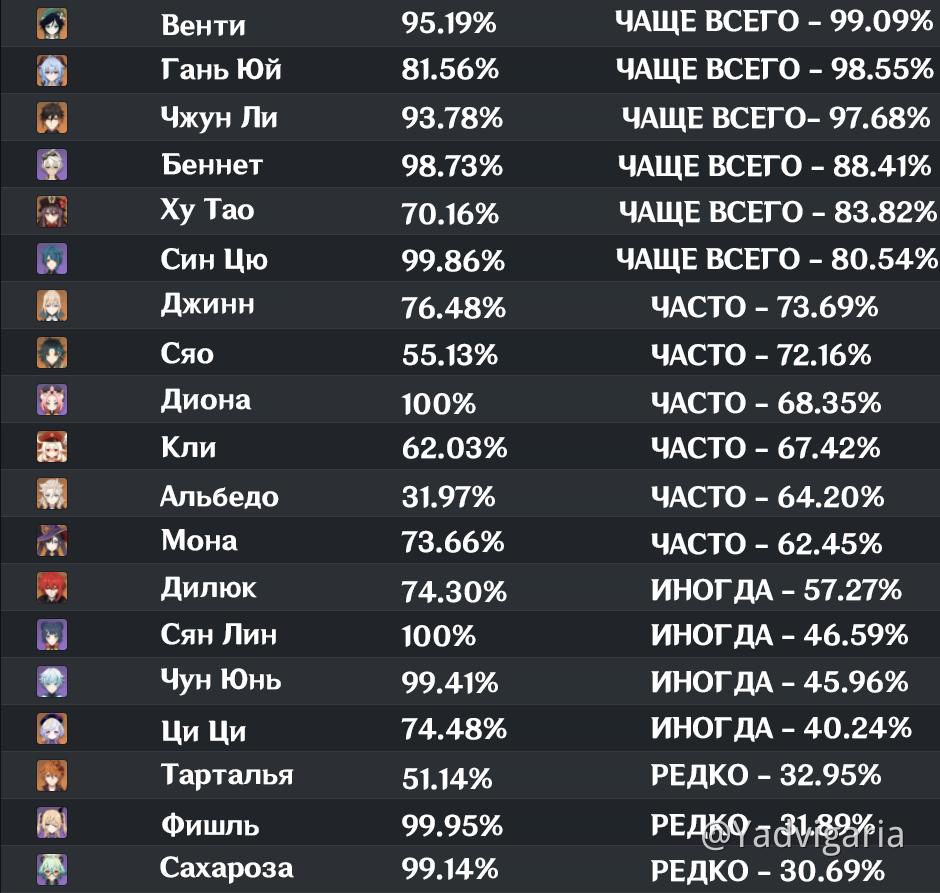Click Венти's ЧАЩЕ ВСЕГО – 99.09% label
Image resolution: width=940 pixels, height=893 pixels.
(x=774, y=22)
